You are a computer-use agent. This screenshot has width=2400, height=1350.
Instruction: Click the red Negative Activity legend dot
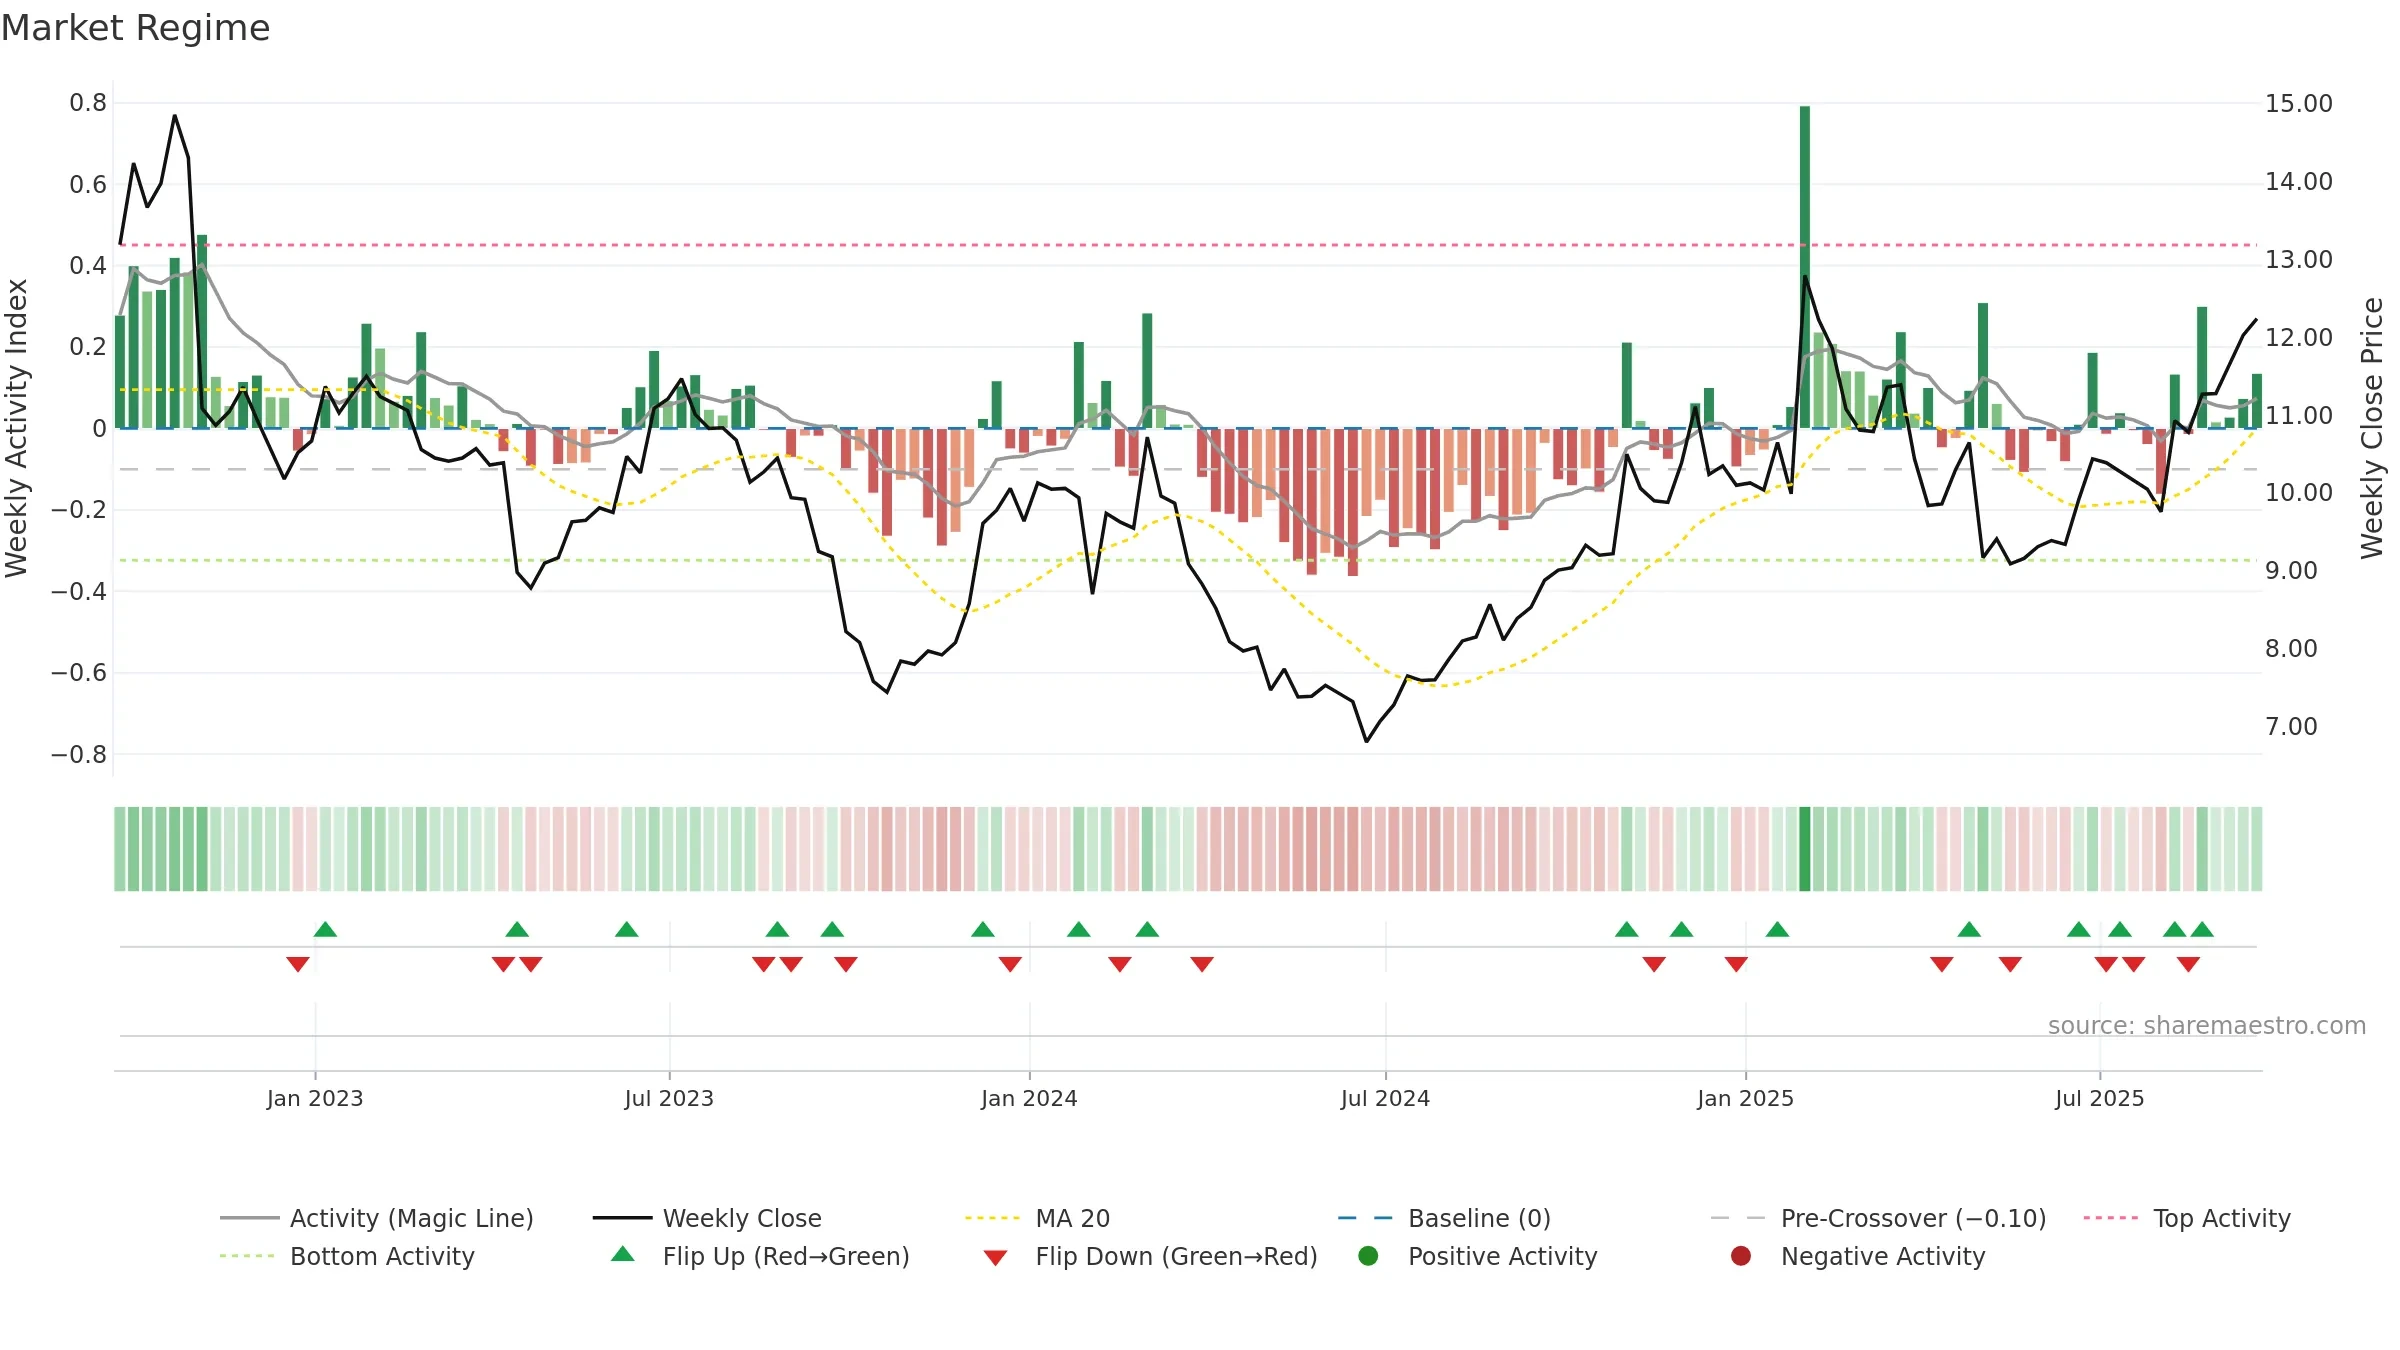tap(1741, 1256)
